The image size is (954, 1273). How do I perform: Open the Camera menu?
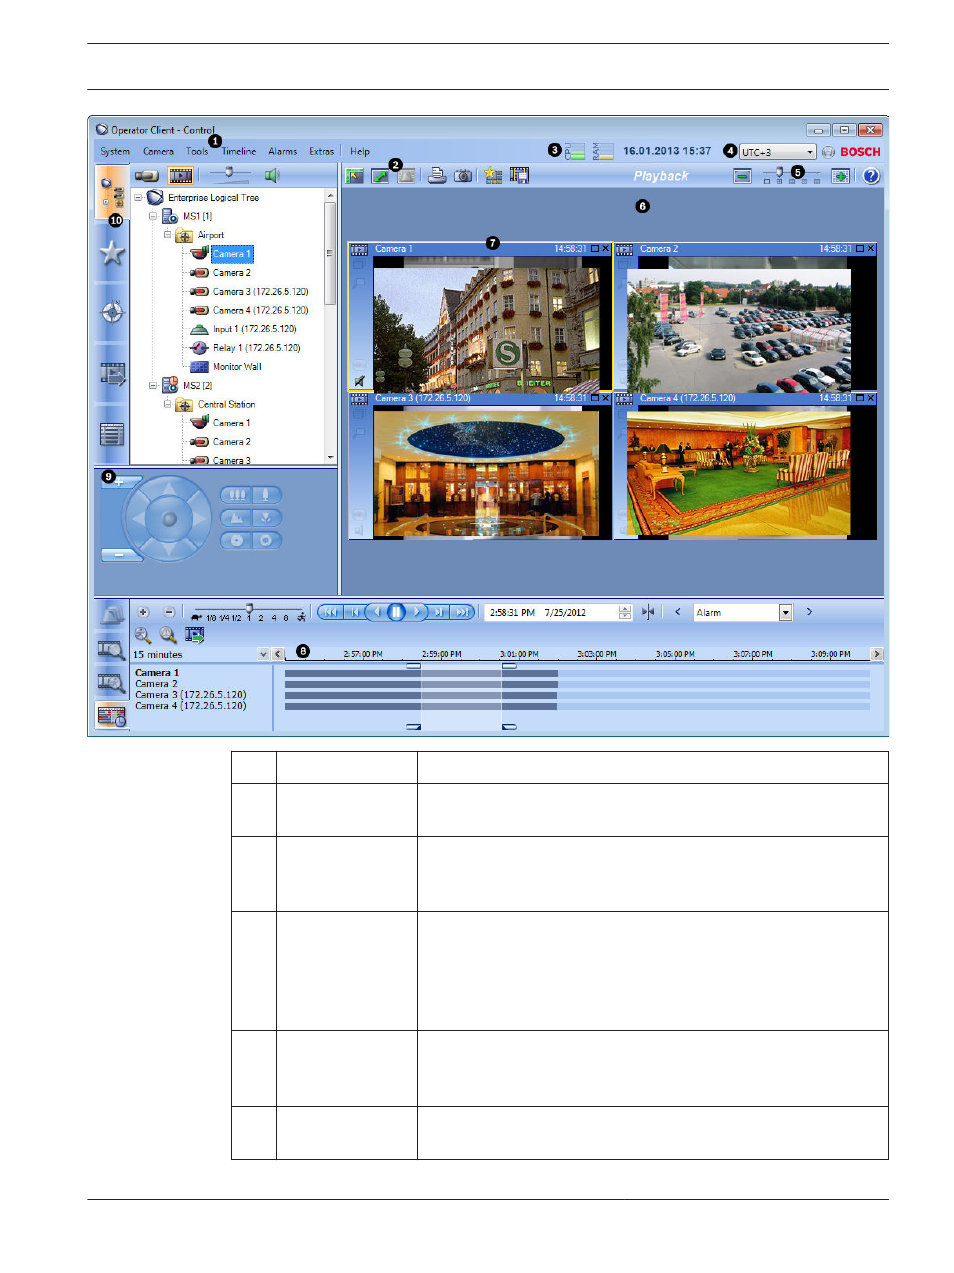pos(158,152)
